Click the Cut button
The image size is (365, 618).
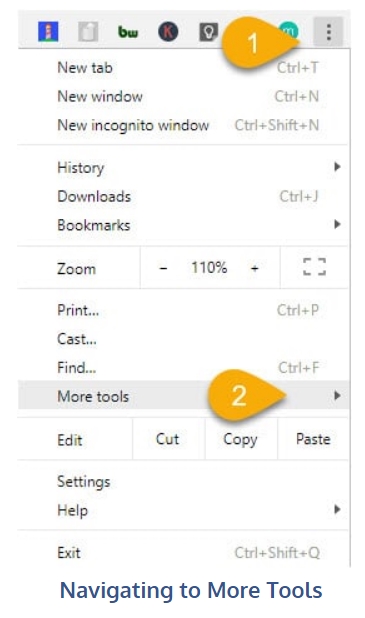pos(168,439)
